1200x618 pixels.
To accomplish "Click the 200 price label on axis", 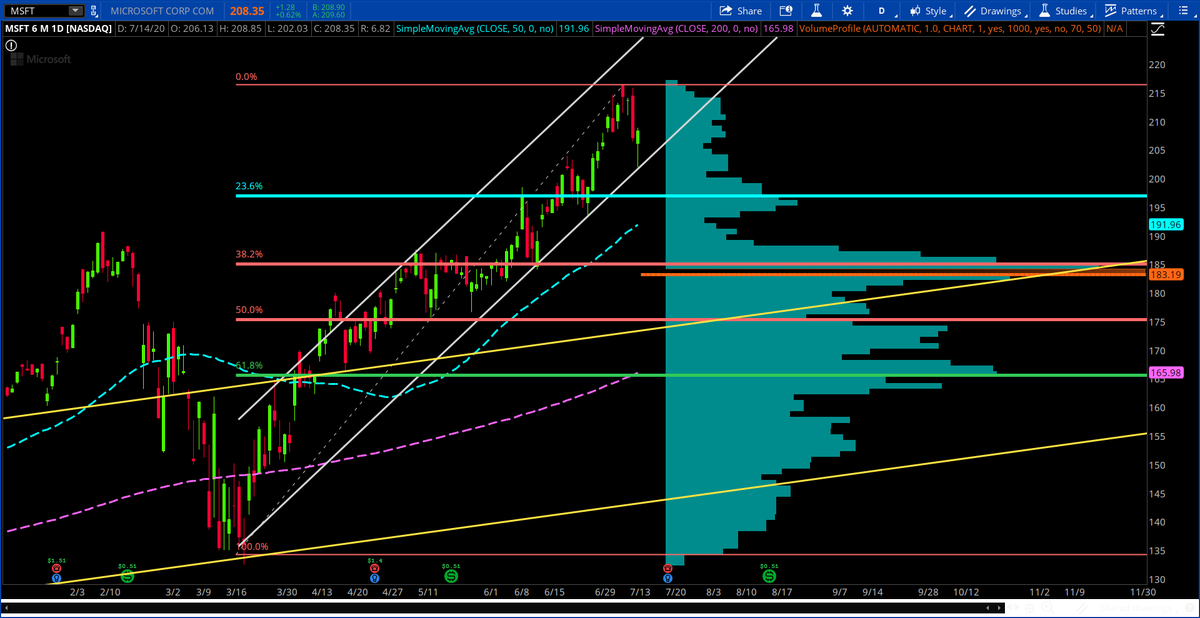I will pyautogui.click(x=1158, y=180).
